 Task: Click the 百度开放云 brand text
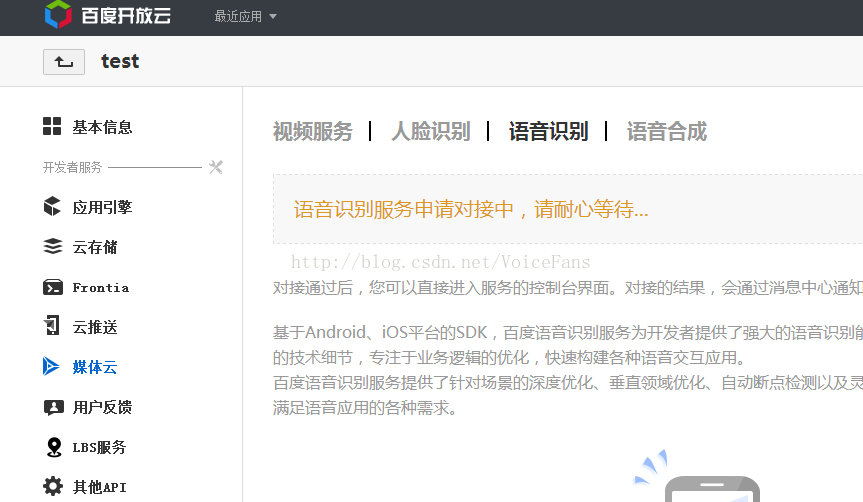coord(126,15)
